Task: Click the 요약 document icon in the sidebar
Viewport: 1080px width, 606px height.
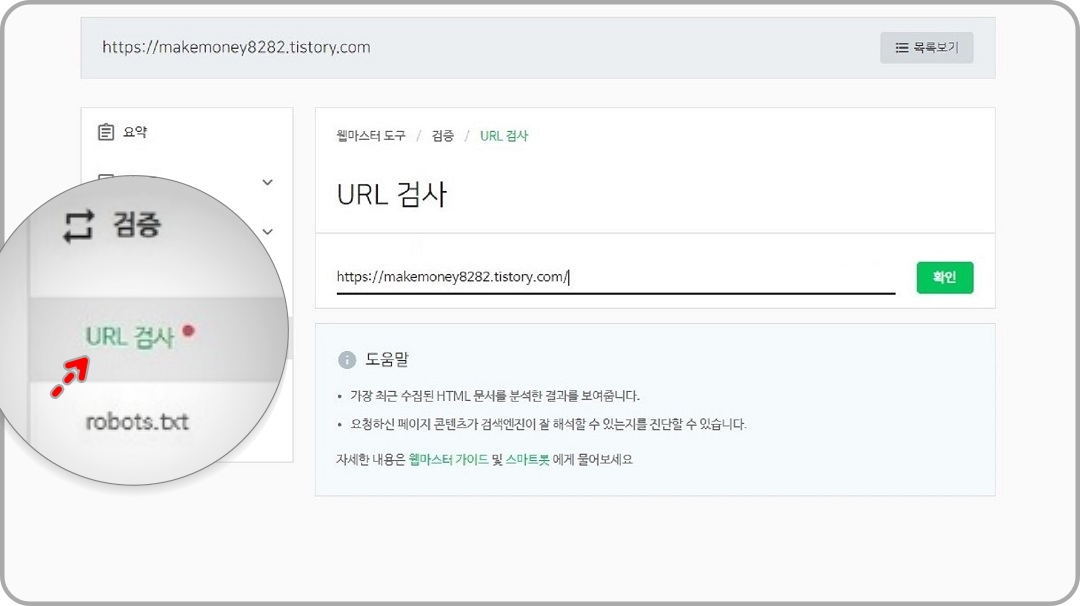Action: [x=108, y=132]
